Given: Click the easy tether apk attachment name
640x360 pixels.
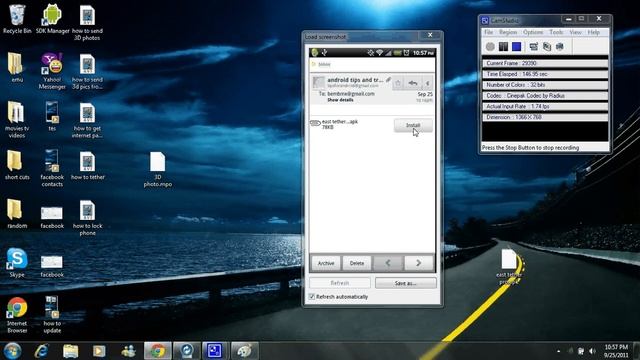Looking at the screenshot, I should pos(340,122).
